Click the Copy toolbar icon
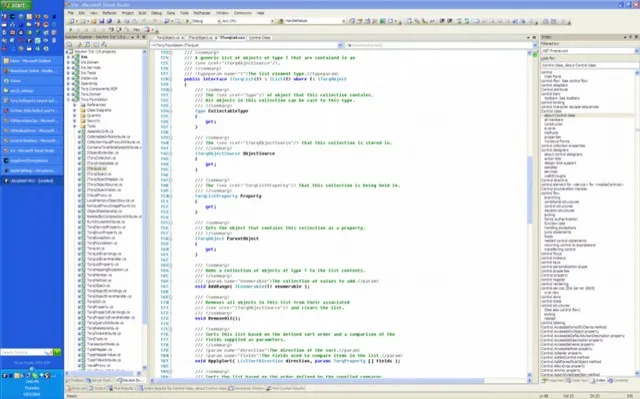The height and width of the screenshot is (399, 640). coord(127,21)
